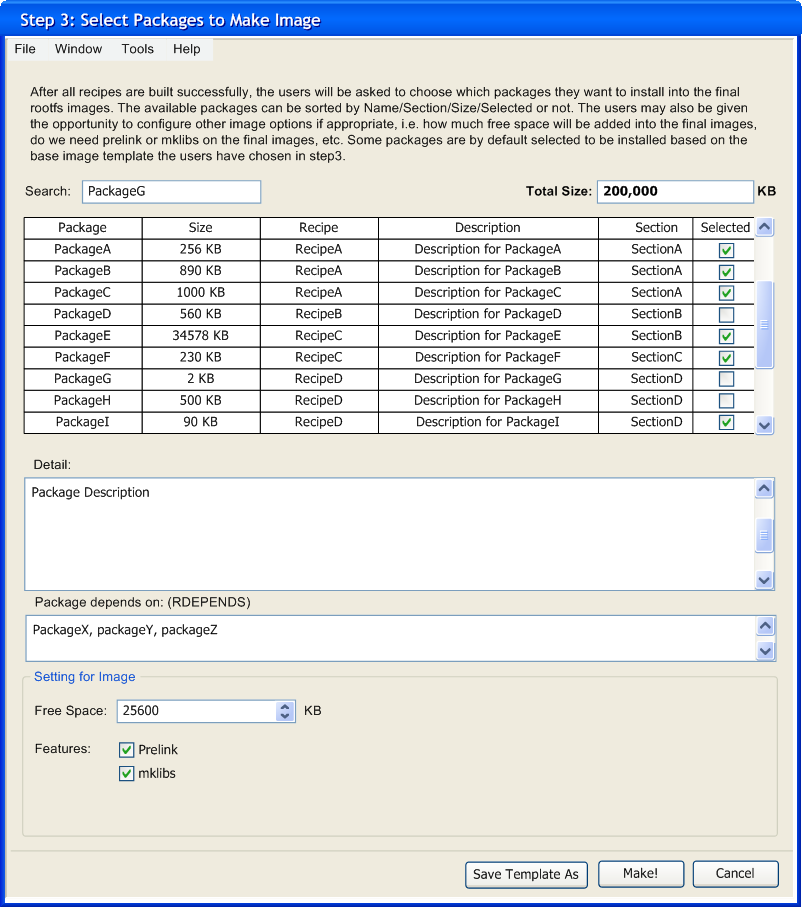Image resolution: width=802 pixels, height=908 pixels.
Task: Open the Tools menu
Action: (138, 49)
